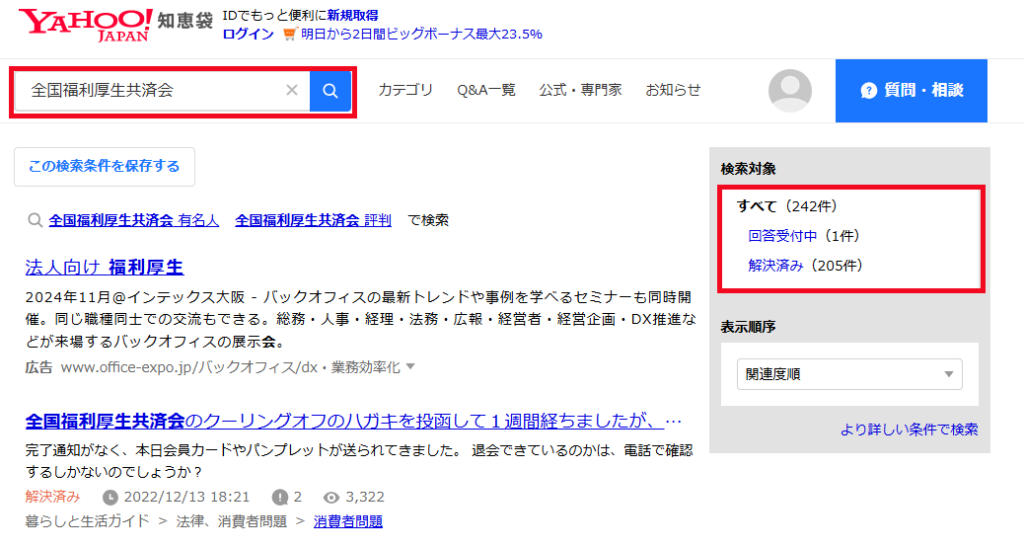Open the カテゴリ menu

(x=405, y=90)
